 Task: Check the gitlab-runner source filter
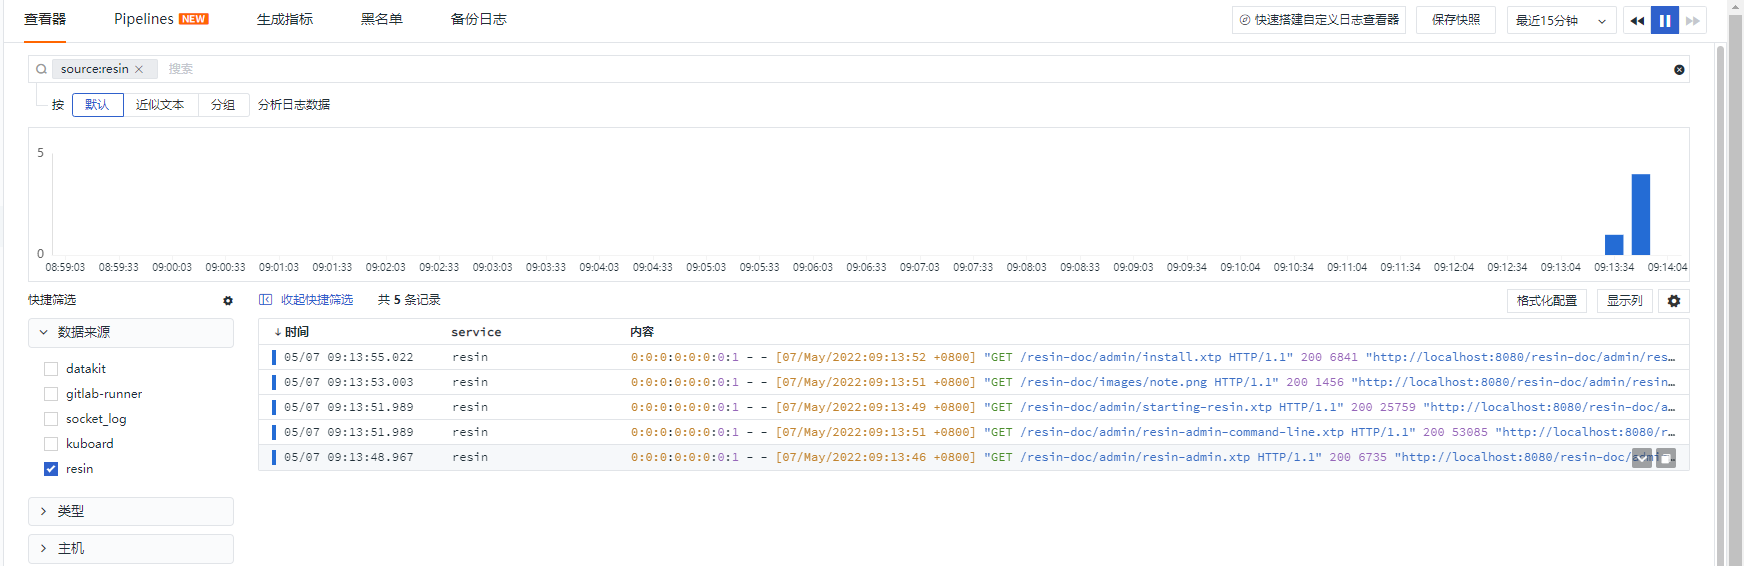pos(51,394)
